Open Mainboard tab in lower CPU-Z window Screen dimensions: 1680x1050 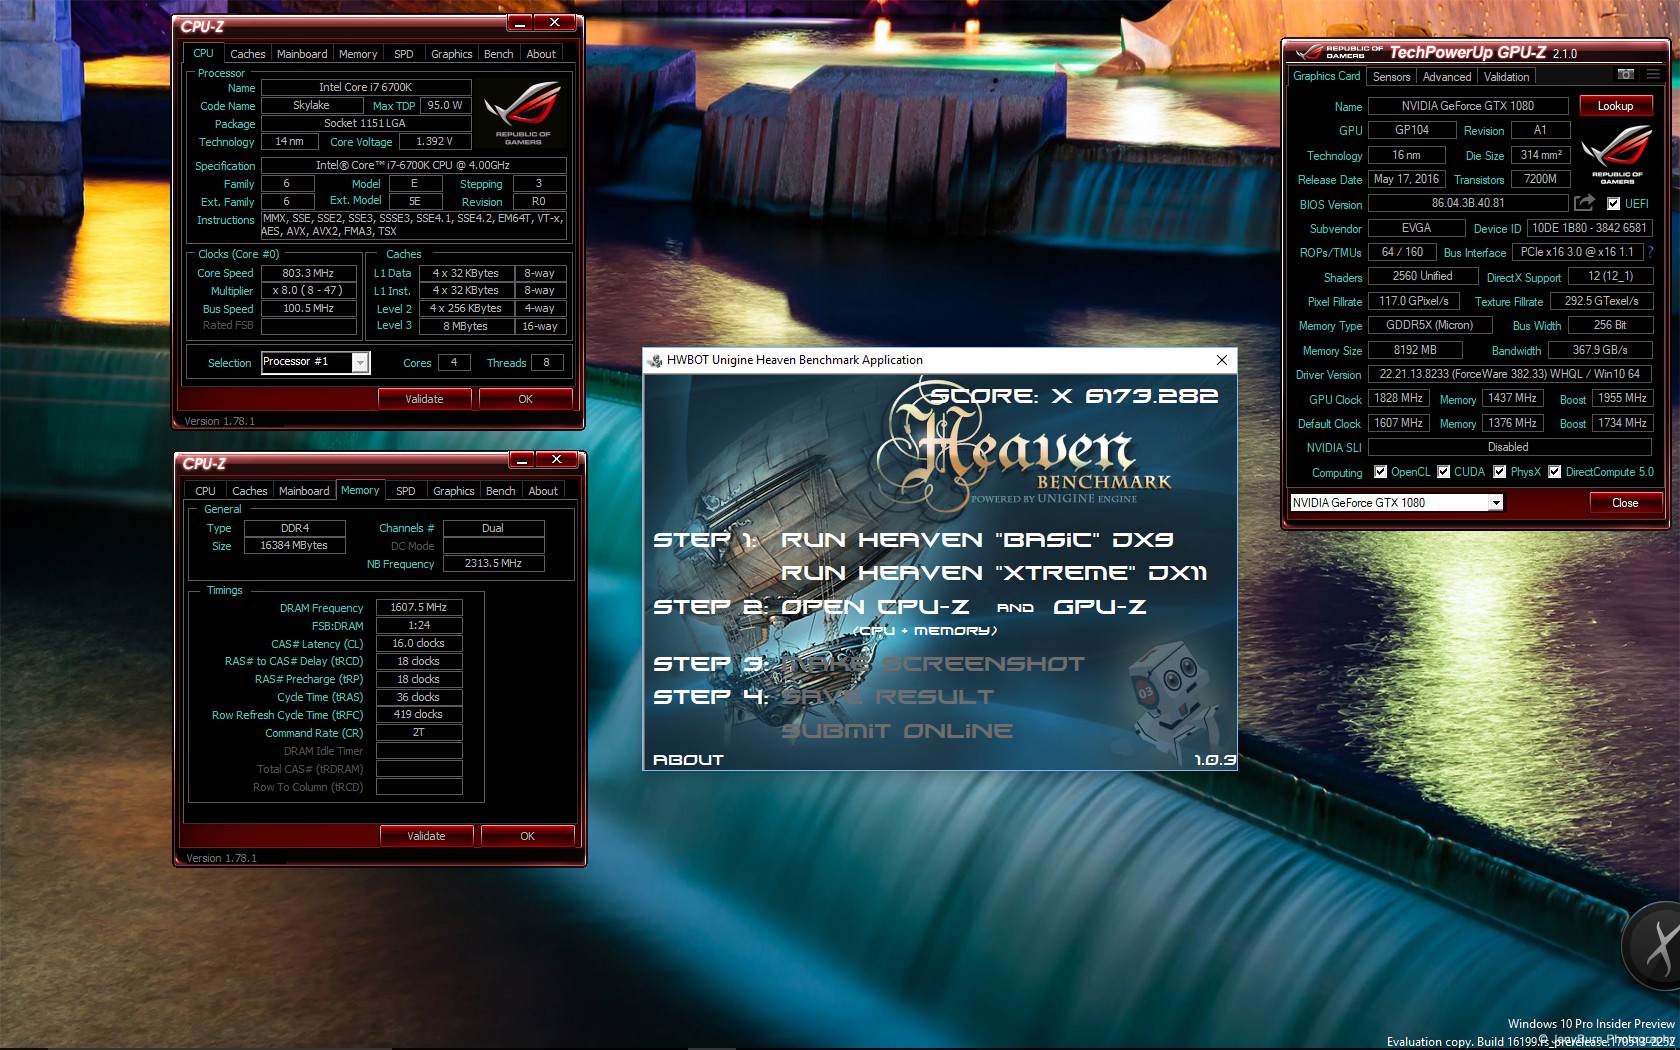coord(304,491)
